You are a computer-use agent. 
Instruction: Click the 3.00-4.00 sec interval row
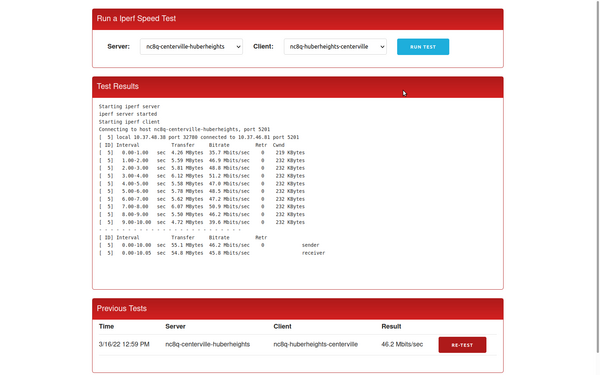click(x=202, y=176)
